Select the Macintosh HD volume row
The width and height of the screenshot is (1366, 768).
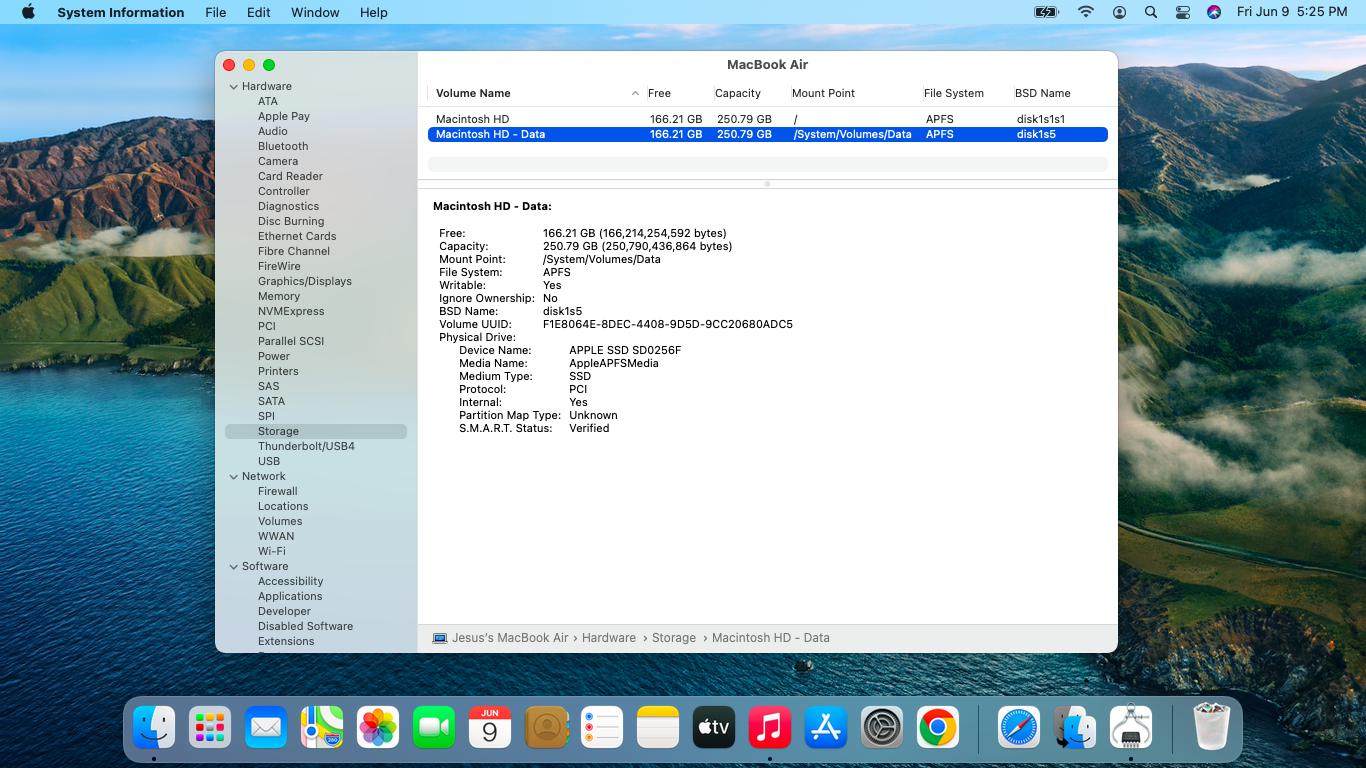pos(767,119)
